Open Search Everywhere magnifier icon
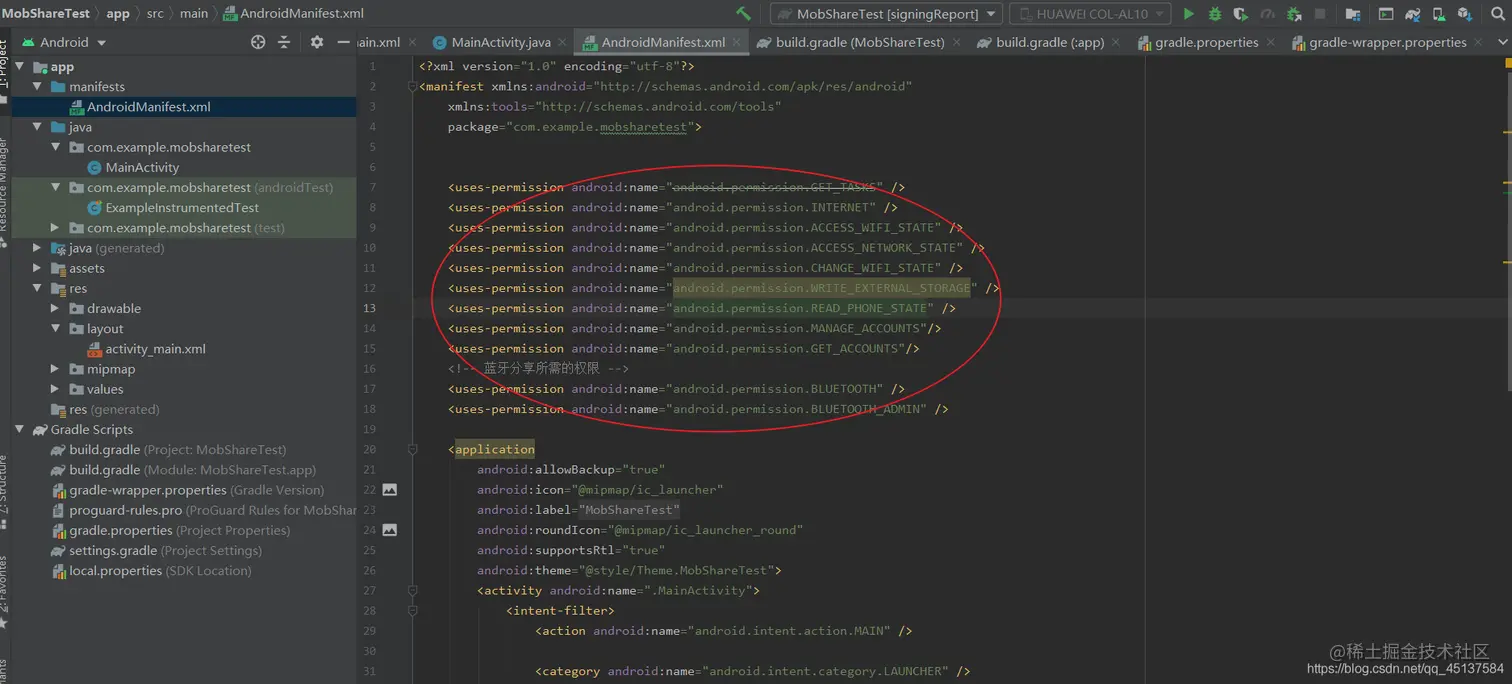 1498,14
